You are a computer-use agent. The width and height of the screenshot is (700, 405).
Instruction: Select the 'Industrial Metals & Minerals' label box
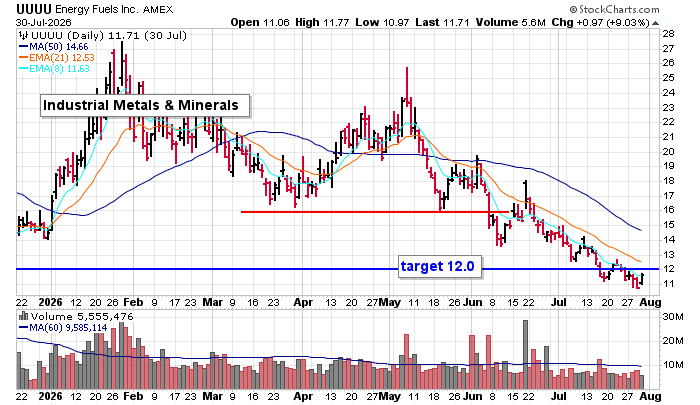point(145,105)
